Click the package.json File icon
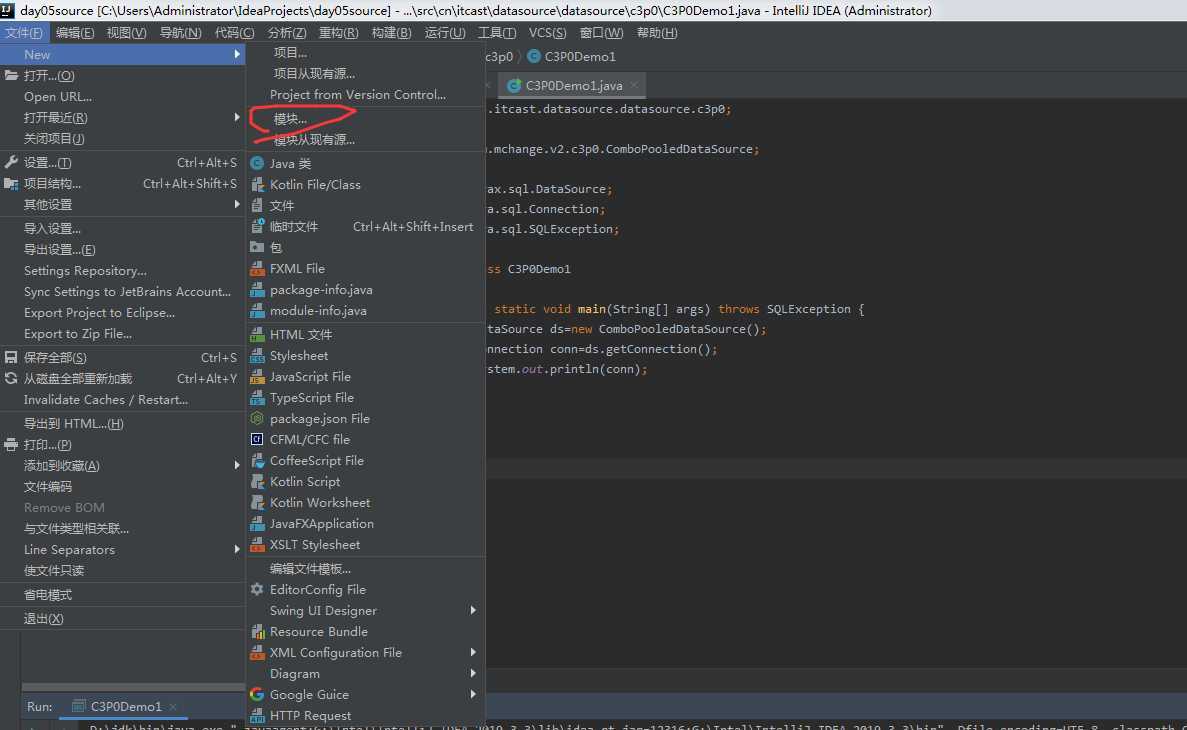This screenshot has width=1187, height=730. (257, 419)
